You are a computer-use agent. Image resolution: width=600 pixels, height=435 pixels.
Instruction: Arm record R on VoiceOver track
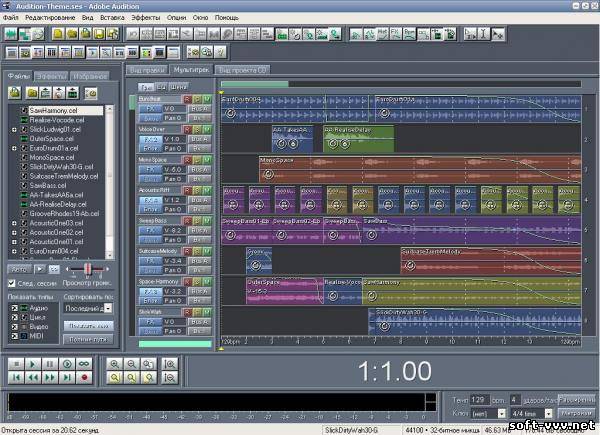pyautogui.click(x=187, y=130)
